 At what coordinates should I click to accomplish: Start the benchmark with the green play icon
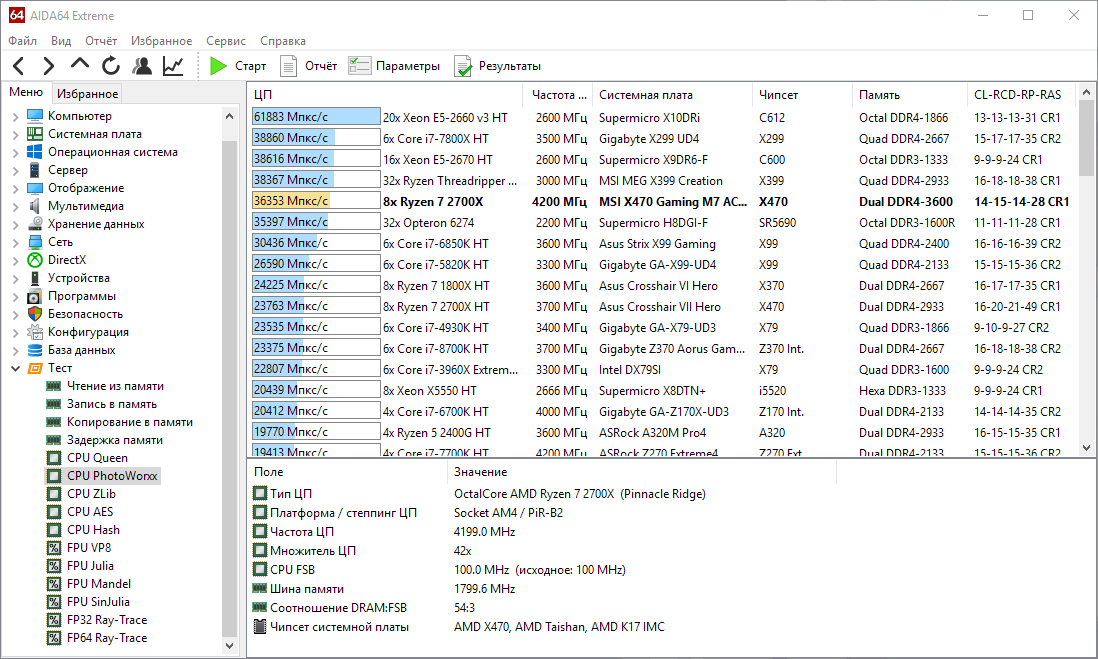(x=218, y=66)
